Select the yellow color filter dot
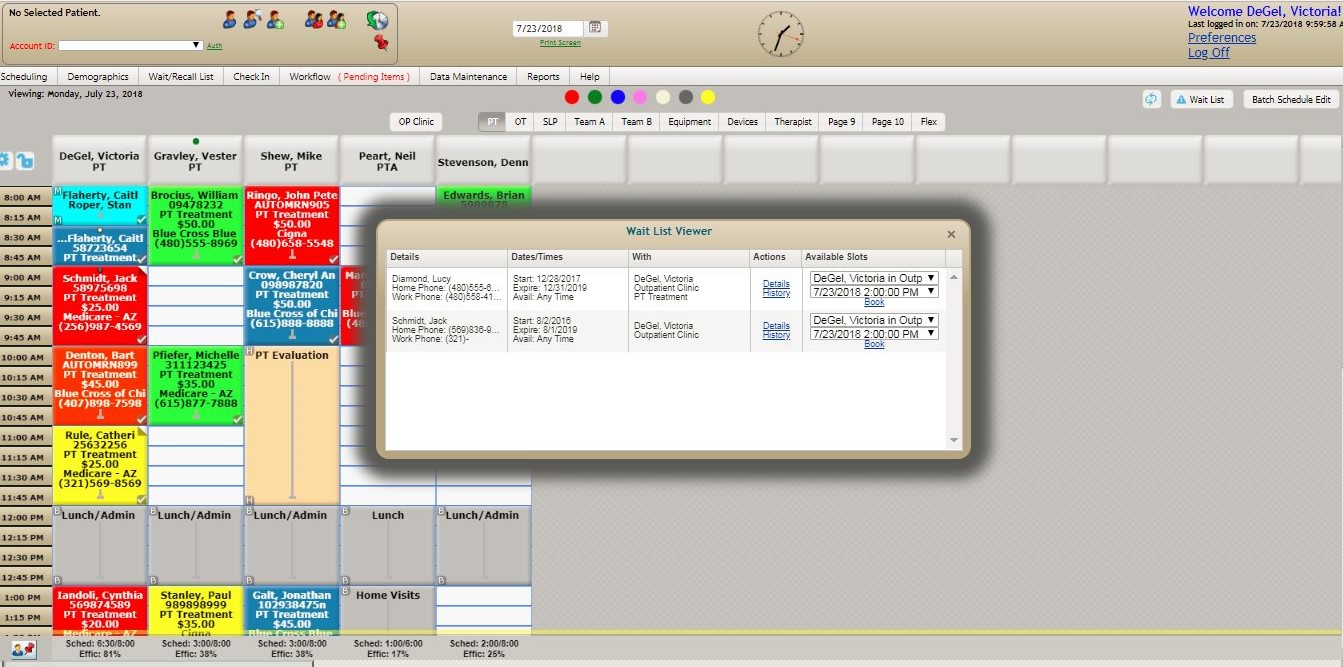This screenshot has height=667, width=1343. [708, 97]
